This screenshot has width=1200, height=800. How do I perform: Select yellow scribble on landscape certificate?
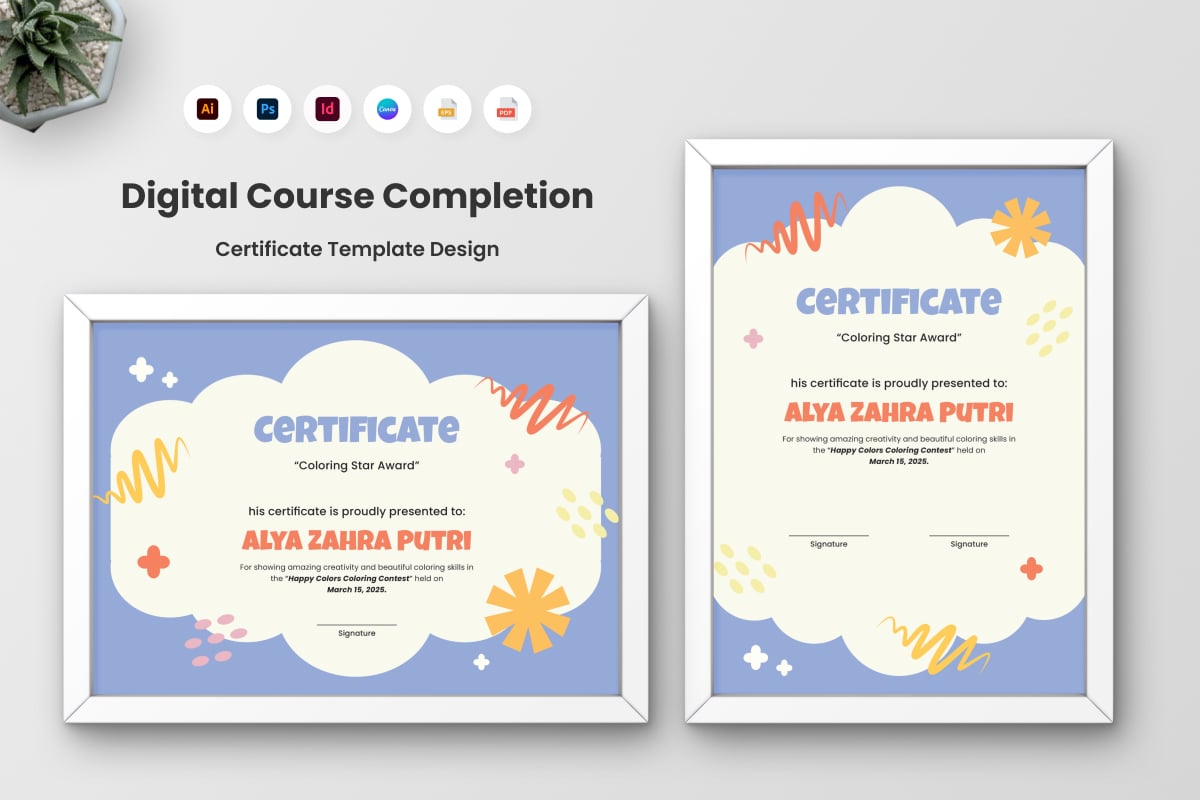[x=143, y=472]
